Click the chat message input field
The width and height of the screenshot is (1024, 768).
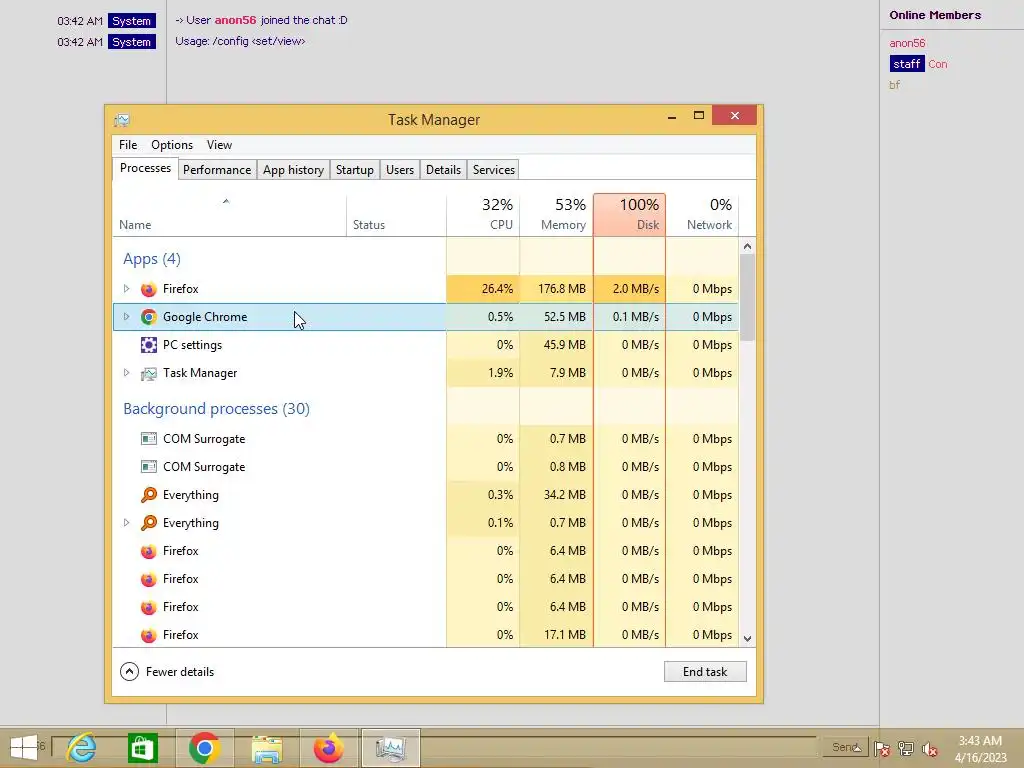pyautogui.click(x=434, y=746)
